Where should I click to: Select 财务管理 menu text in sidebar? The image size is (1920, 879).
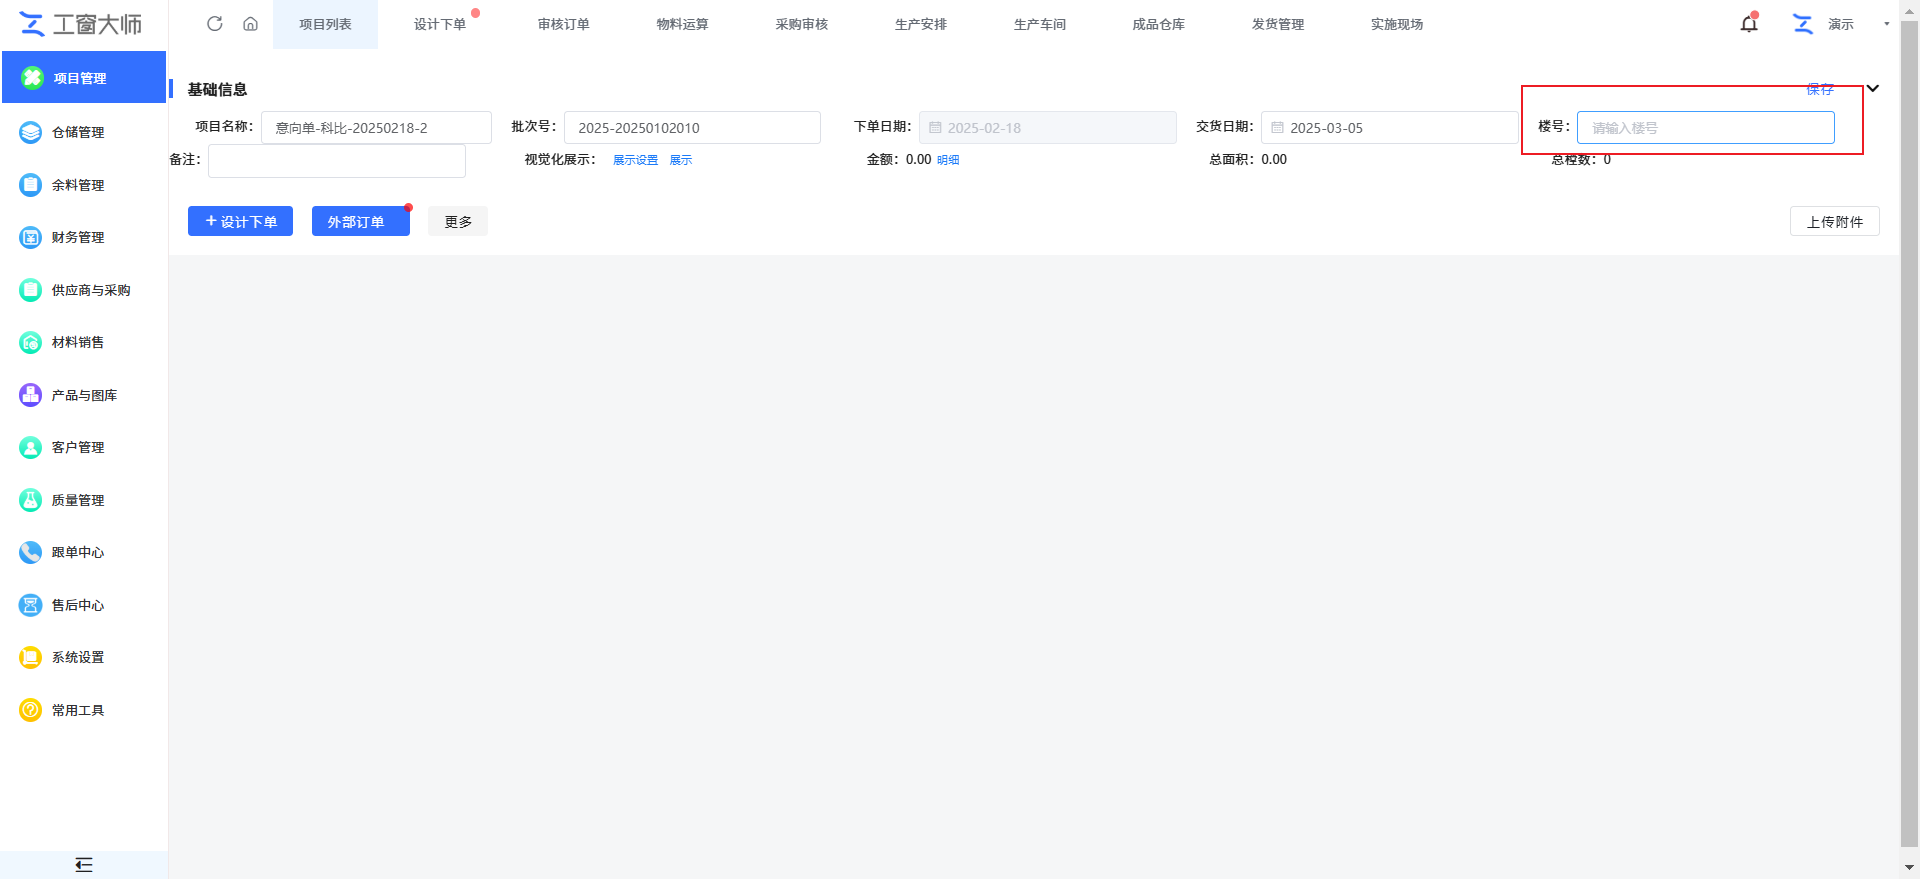(x=78, y=237)
